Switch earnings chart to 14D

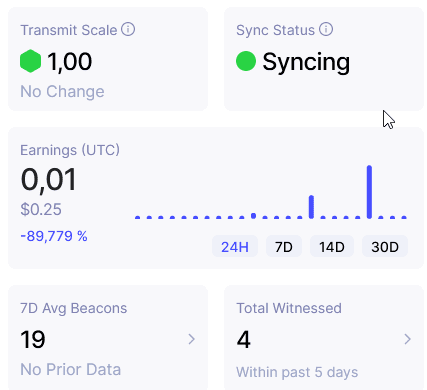pyautogui.click(x=332, y=247)
